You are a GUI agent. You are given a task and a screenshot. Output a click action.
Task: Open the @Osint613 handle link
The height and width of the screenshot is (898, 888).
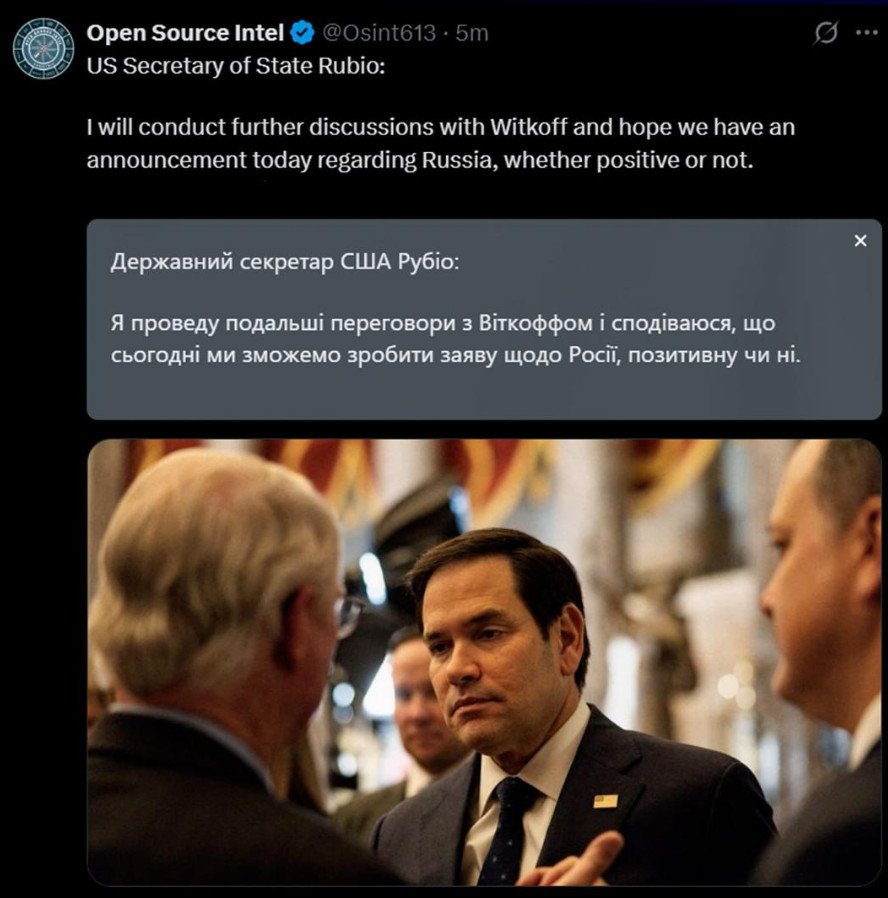[x=378, y=33]
